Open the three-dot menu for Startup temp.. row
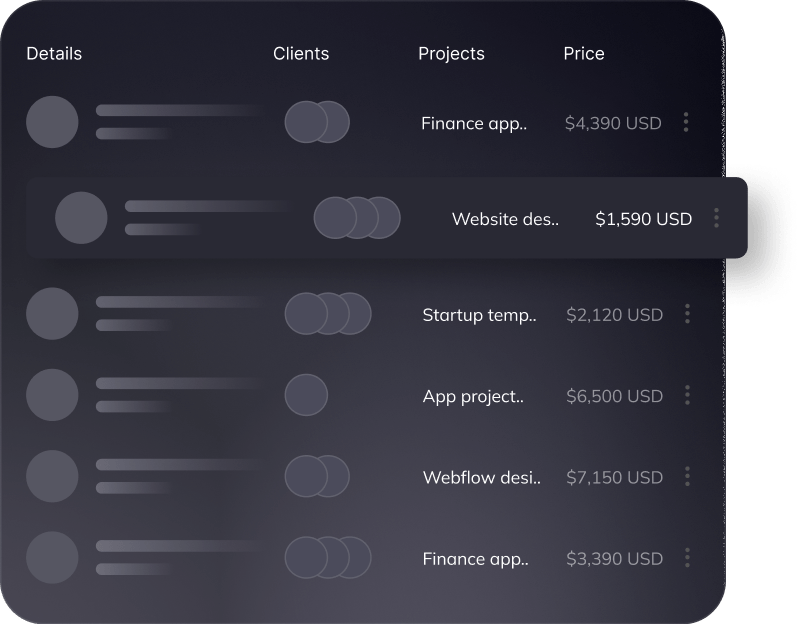This screenshot has height=624, width=800. coord(687,314)
